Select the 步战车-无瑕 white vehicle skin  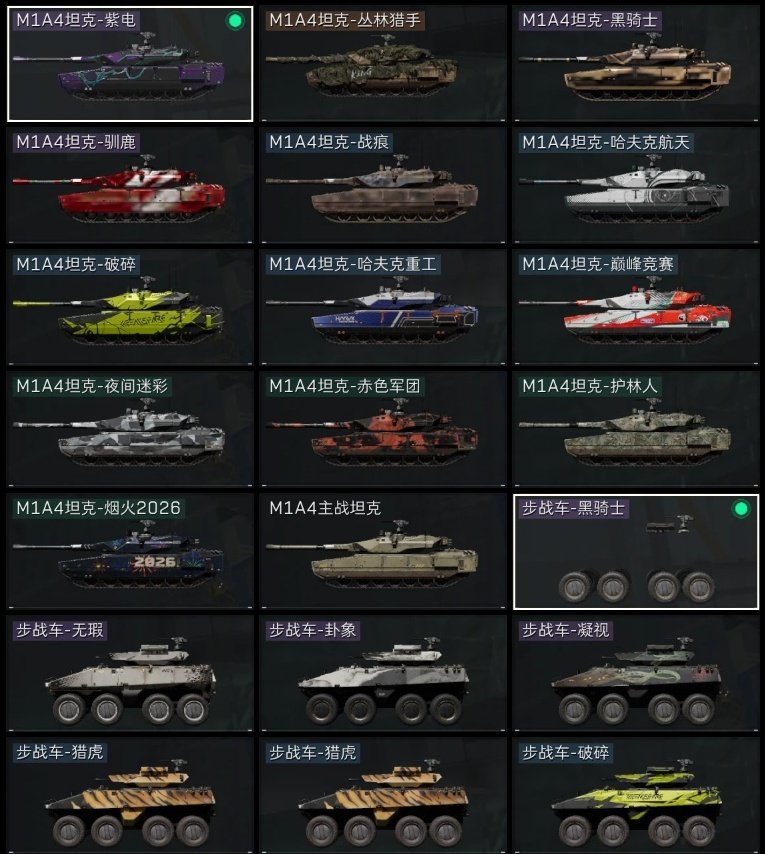pos(130,673)
